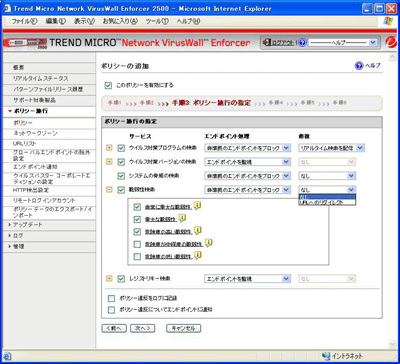Click 次へ > button
The image size is (400, 364).
[143, 328]
